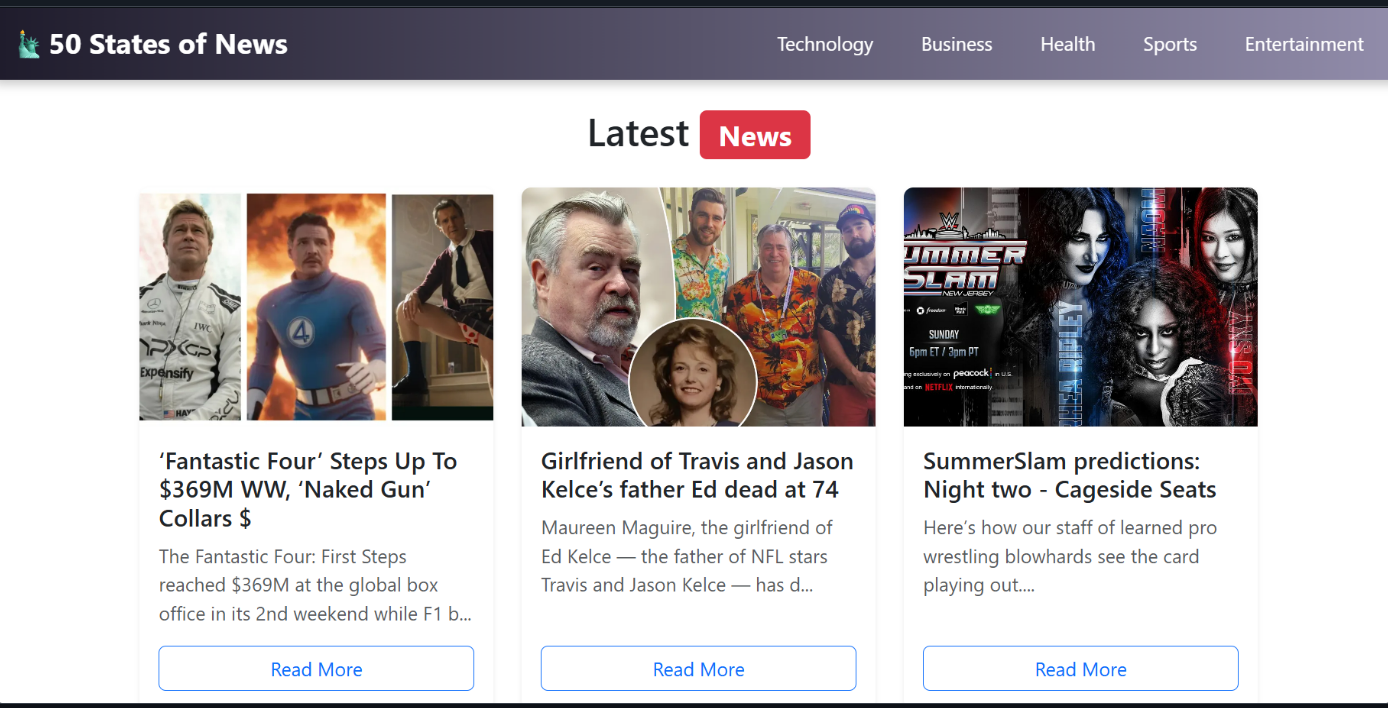The image size is (1388, 708).
Task: Open the 50 States of News home link
Action: [168, 44]
